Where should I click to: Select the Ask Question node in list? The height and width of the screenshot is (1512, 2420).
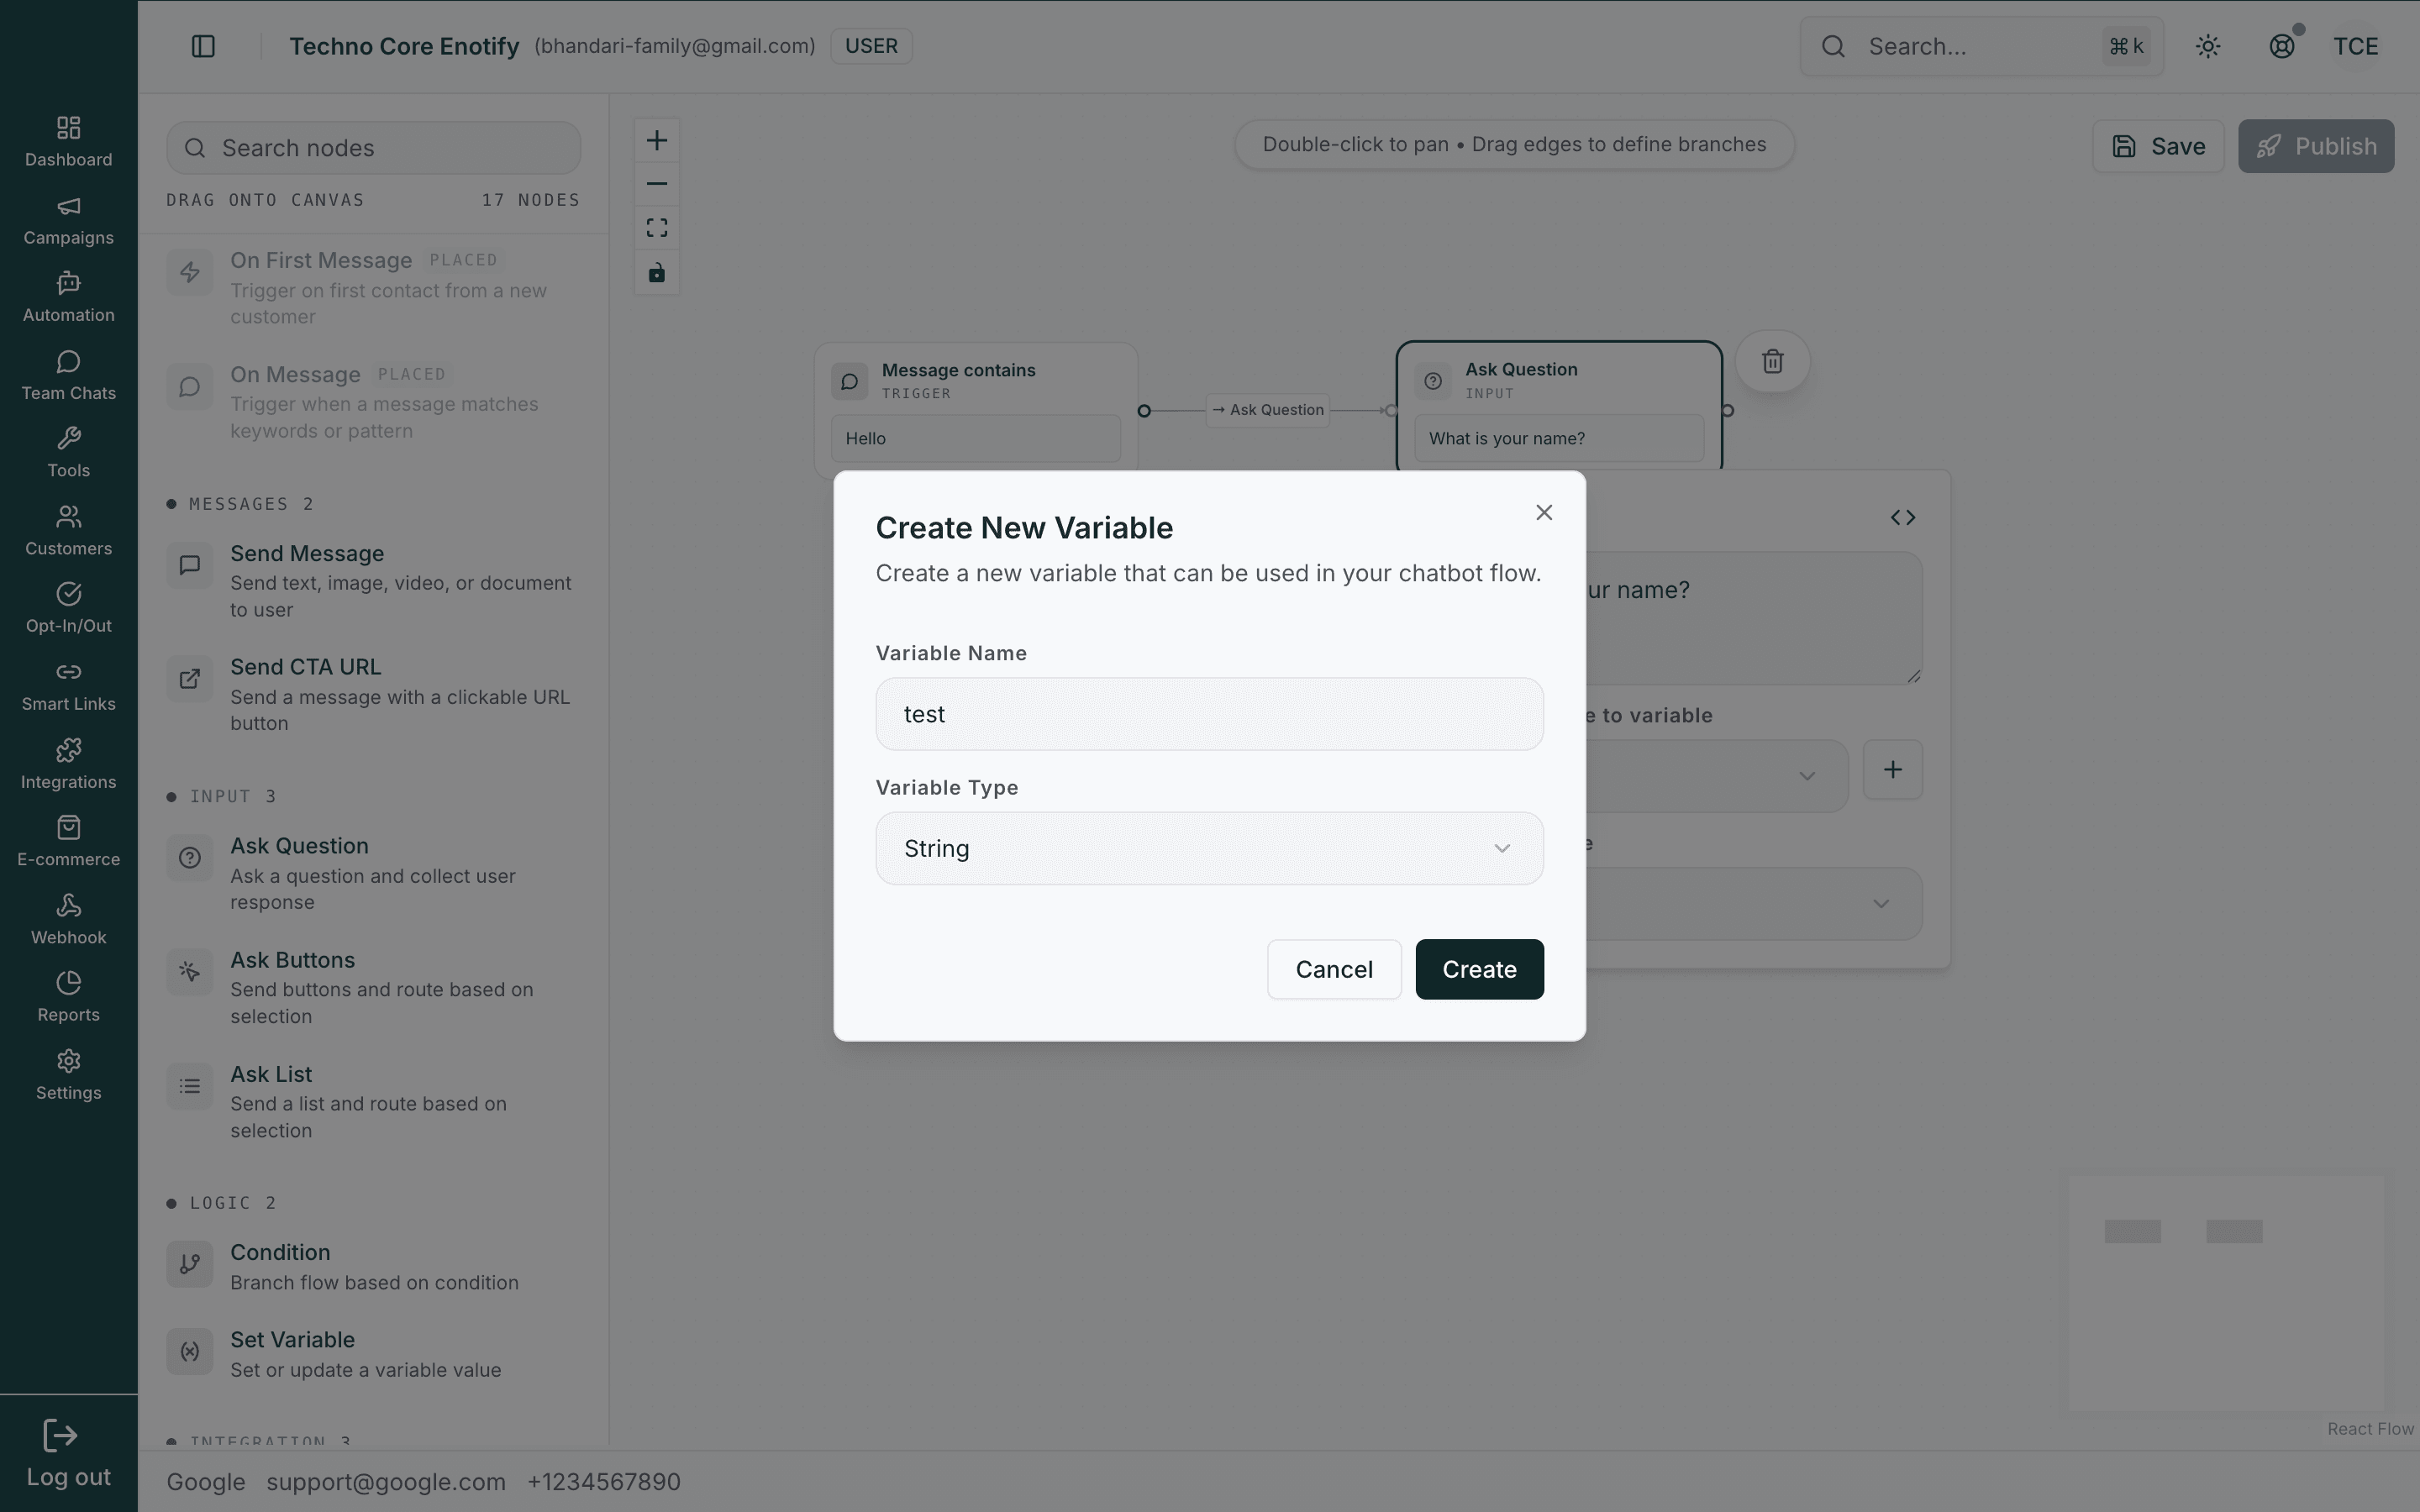click(x=373, y=873)
